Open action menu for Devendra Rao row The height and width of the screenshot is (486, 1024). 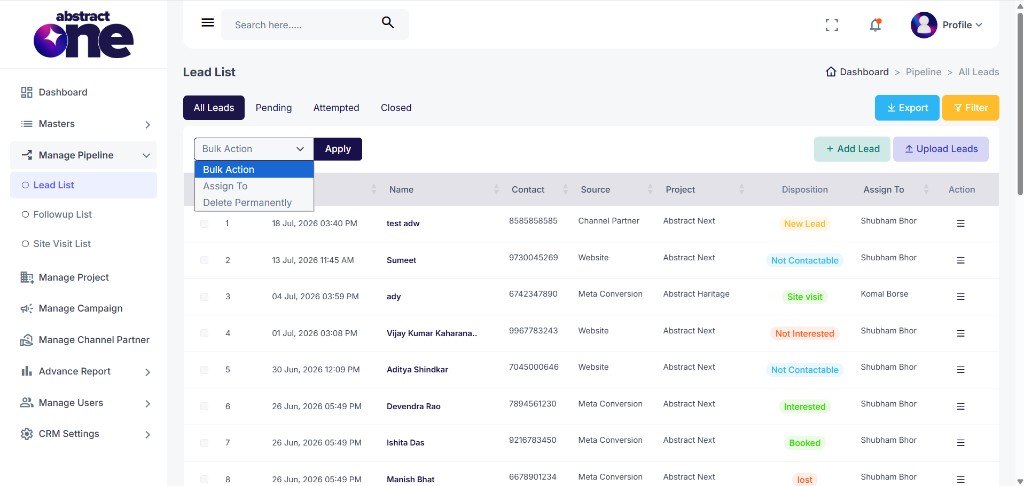click(961, 406)
